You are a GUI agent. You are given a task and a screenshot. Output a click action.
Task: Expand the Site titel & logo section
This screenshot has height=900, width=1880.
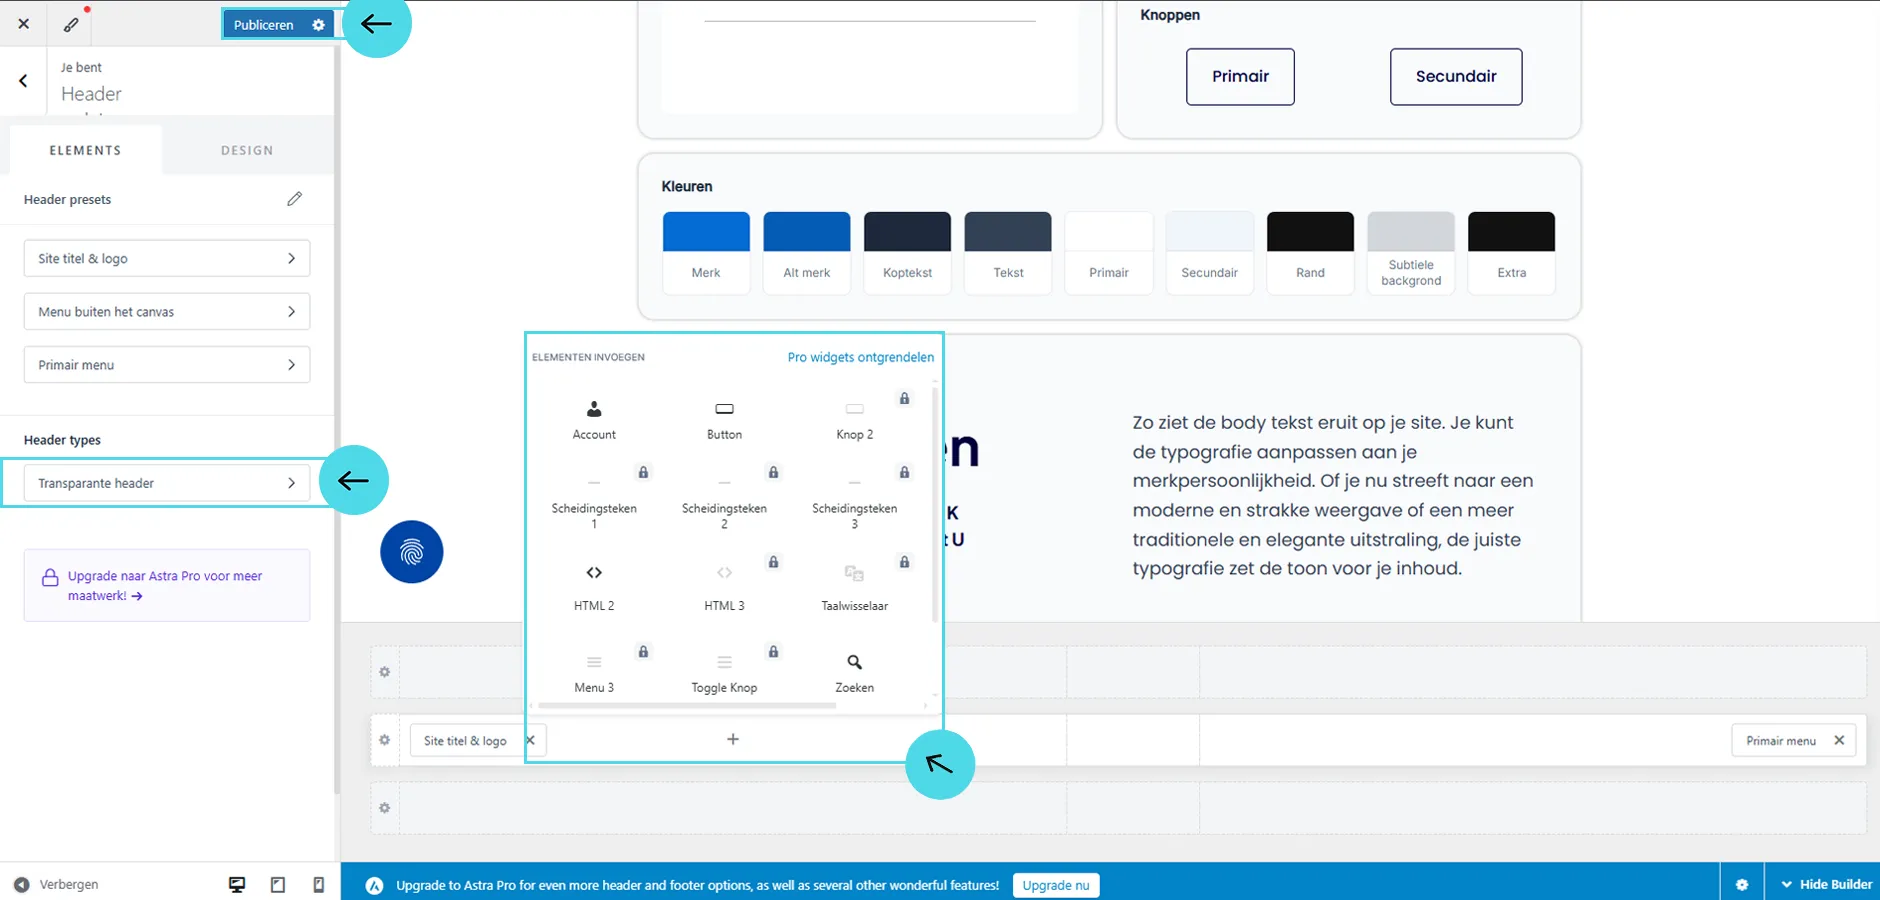coord(167,258)
